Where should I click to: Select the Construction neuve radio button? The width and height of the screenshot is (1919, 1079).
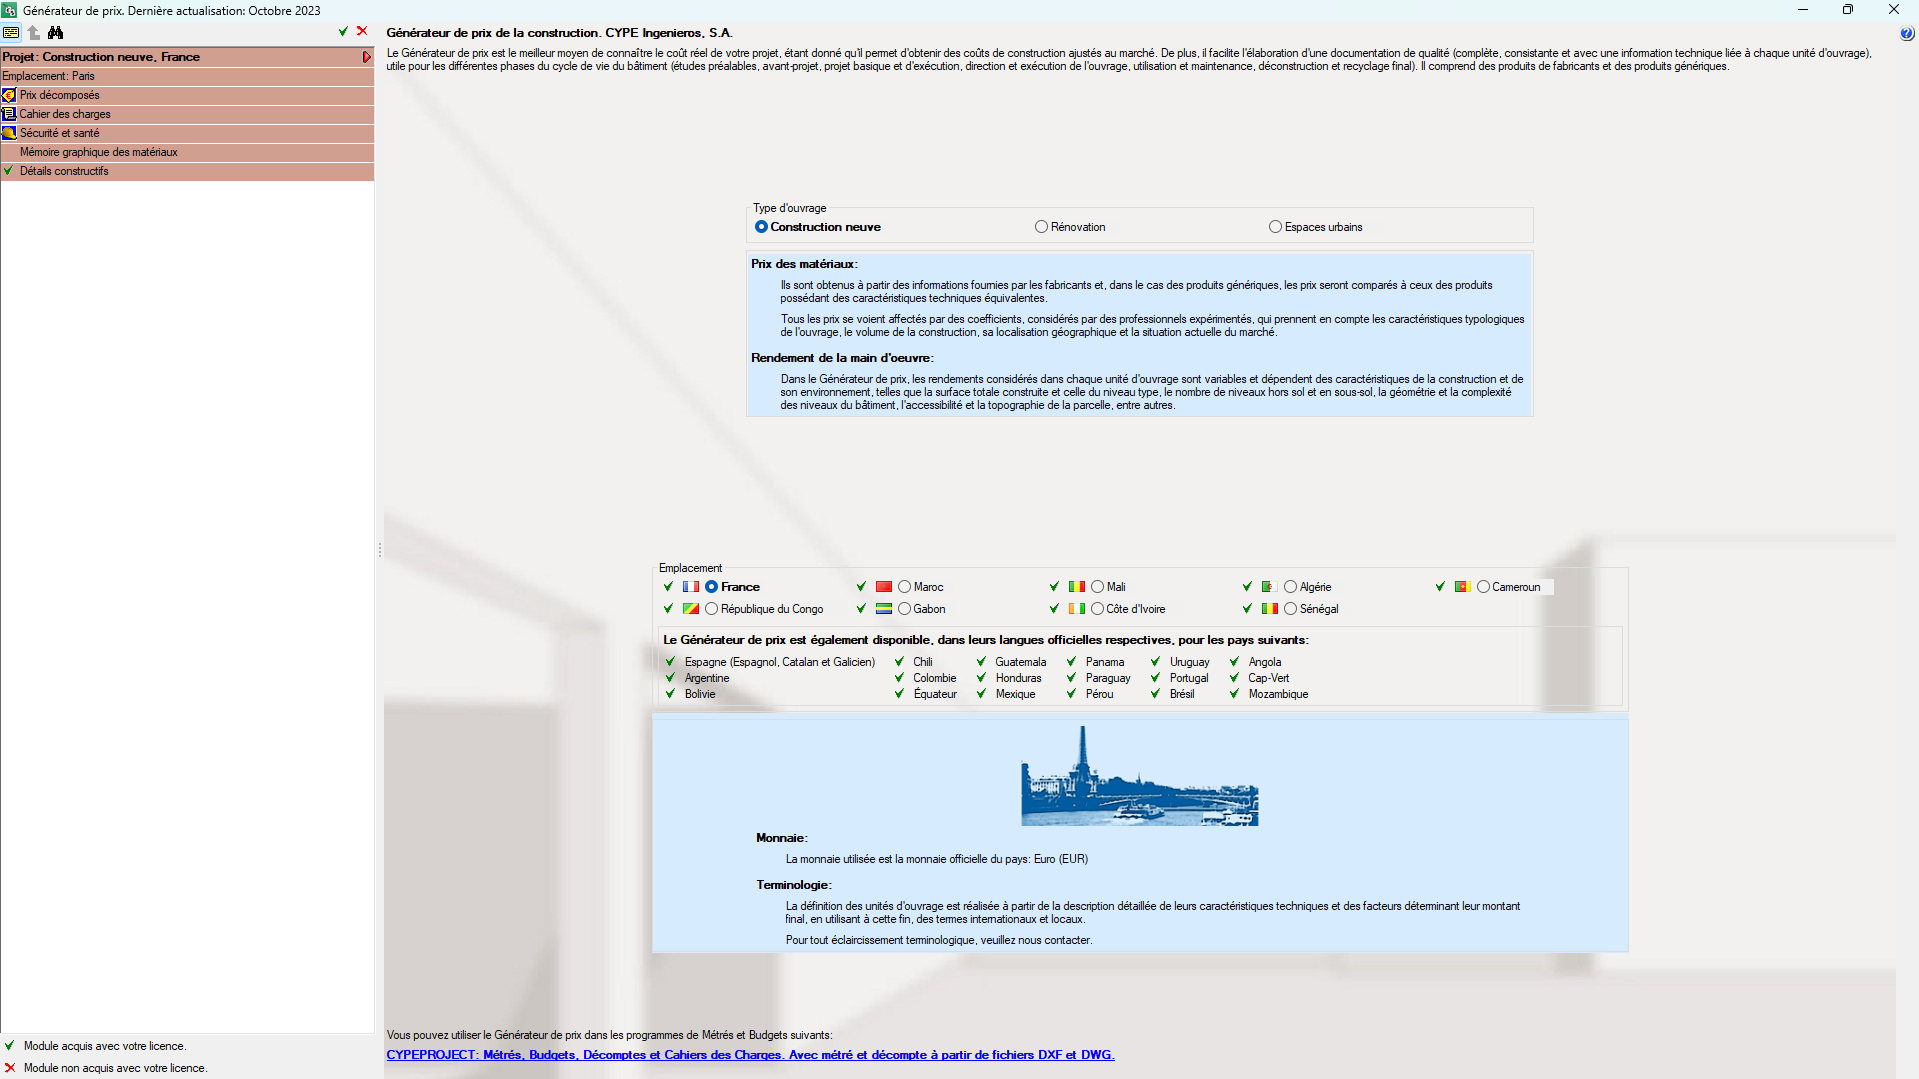pos(762,227)
